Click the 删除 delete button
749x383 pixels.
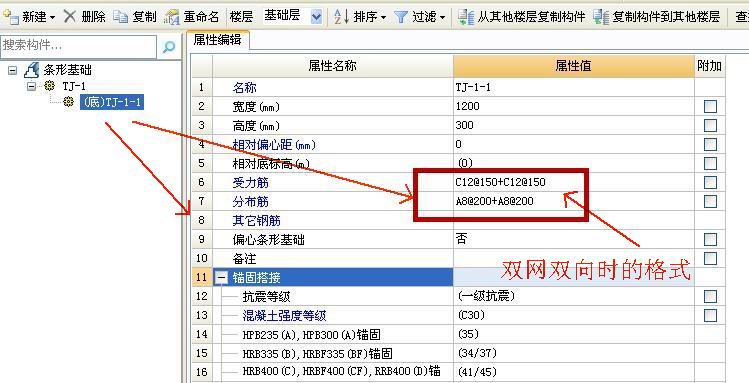(x=84, y=17)
